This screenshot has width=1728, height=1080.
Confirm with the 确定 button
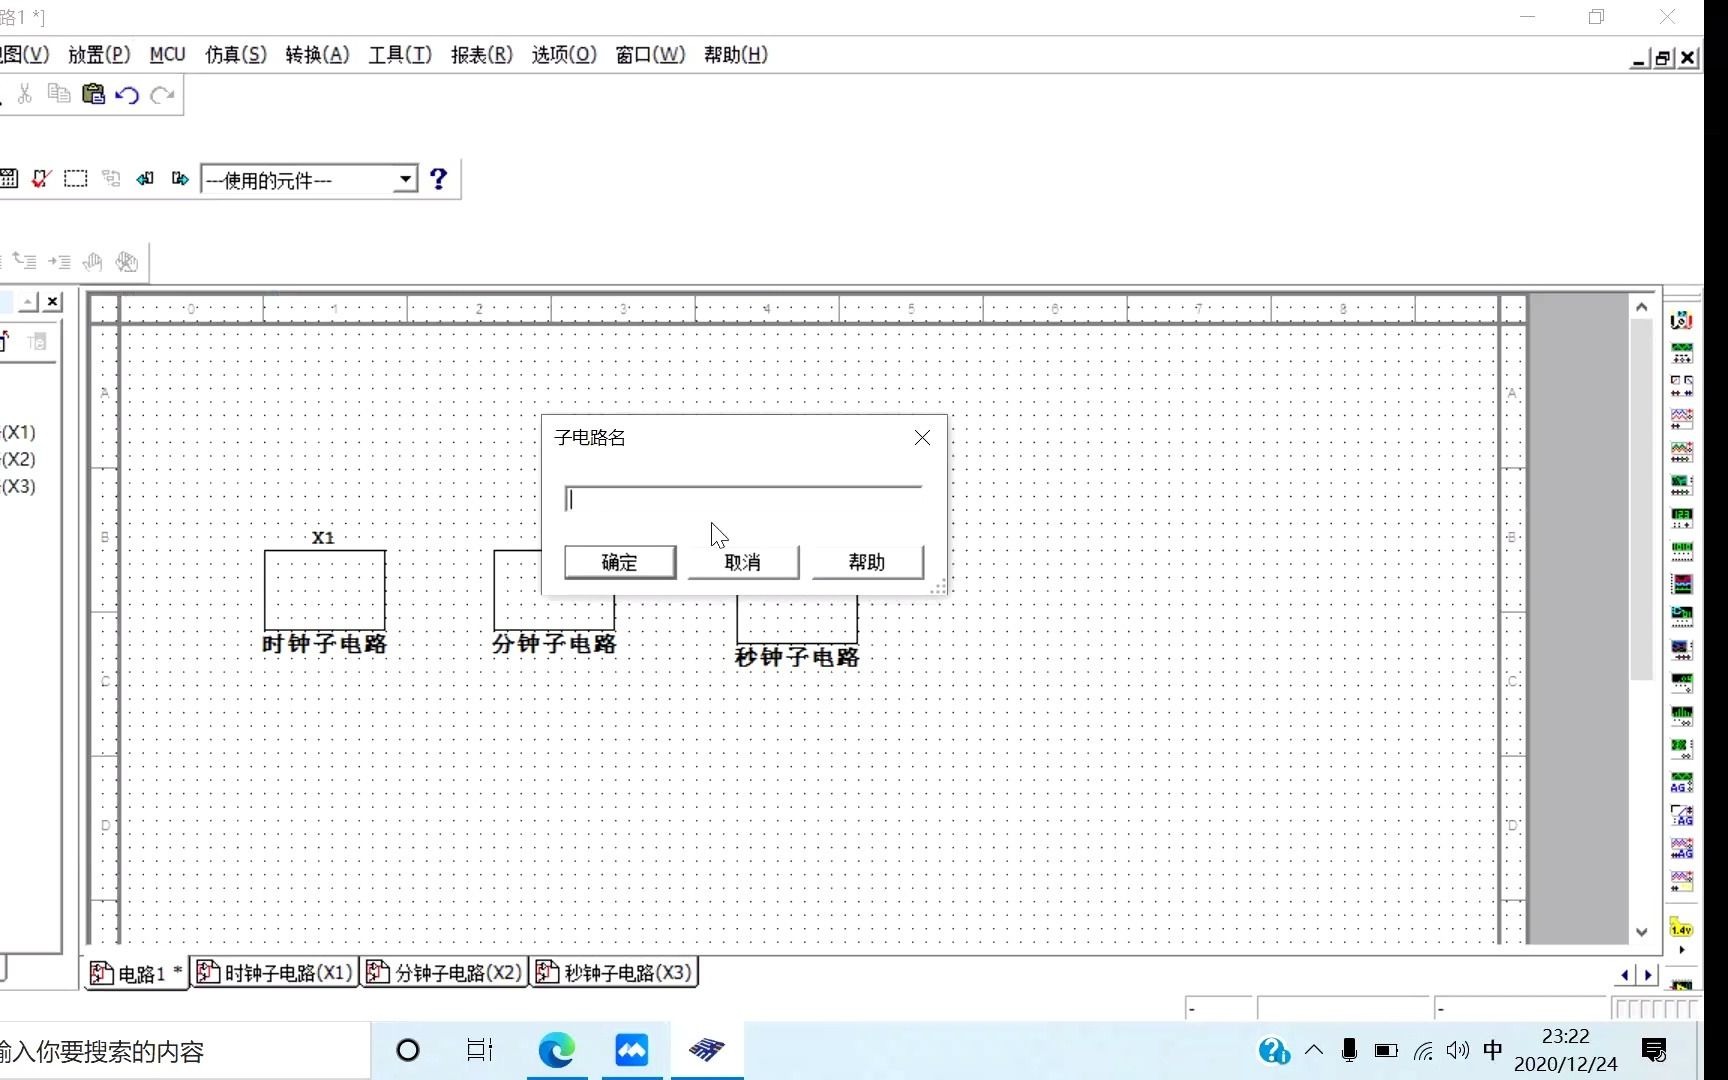coord(620,562)
